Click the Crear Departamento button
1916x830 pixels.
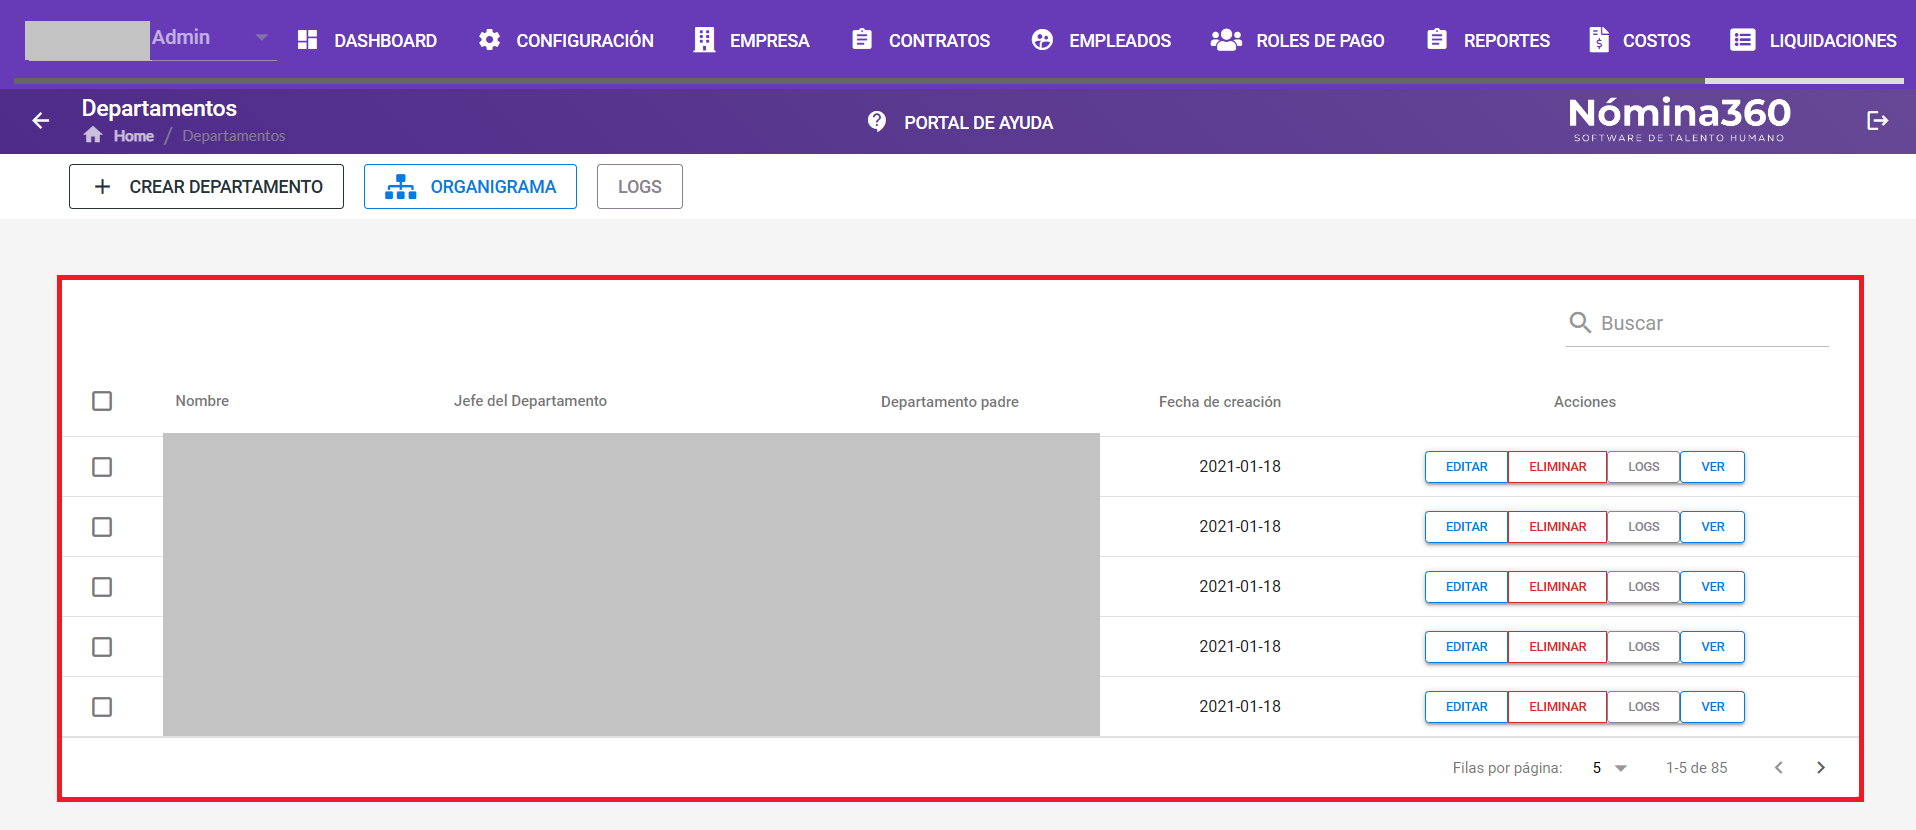tap(206, 187)
